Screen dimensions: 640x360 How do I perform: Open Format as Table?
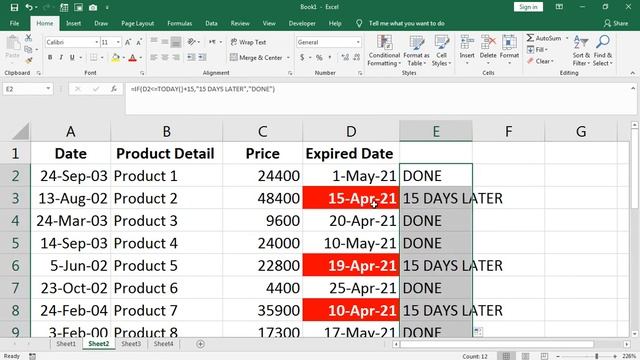point(416,51)
